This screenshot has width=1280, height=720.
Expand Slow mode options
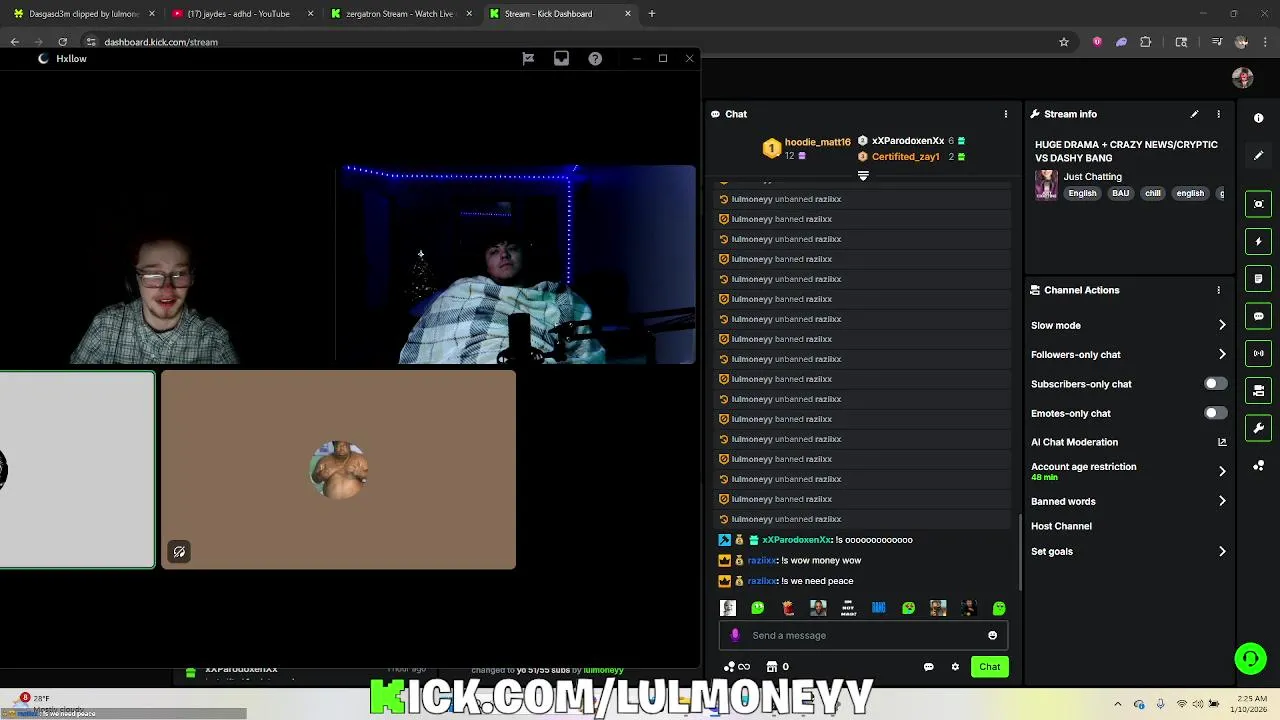pyautogui.click(x=1222, y=325)
